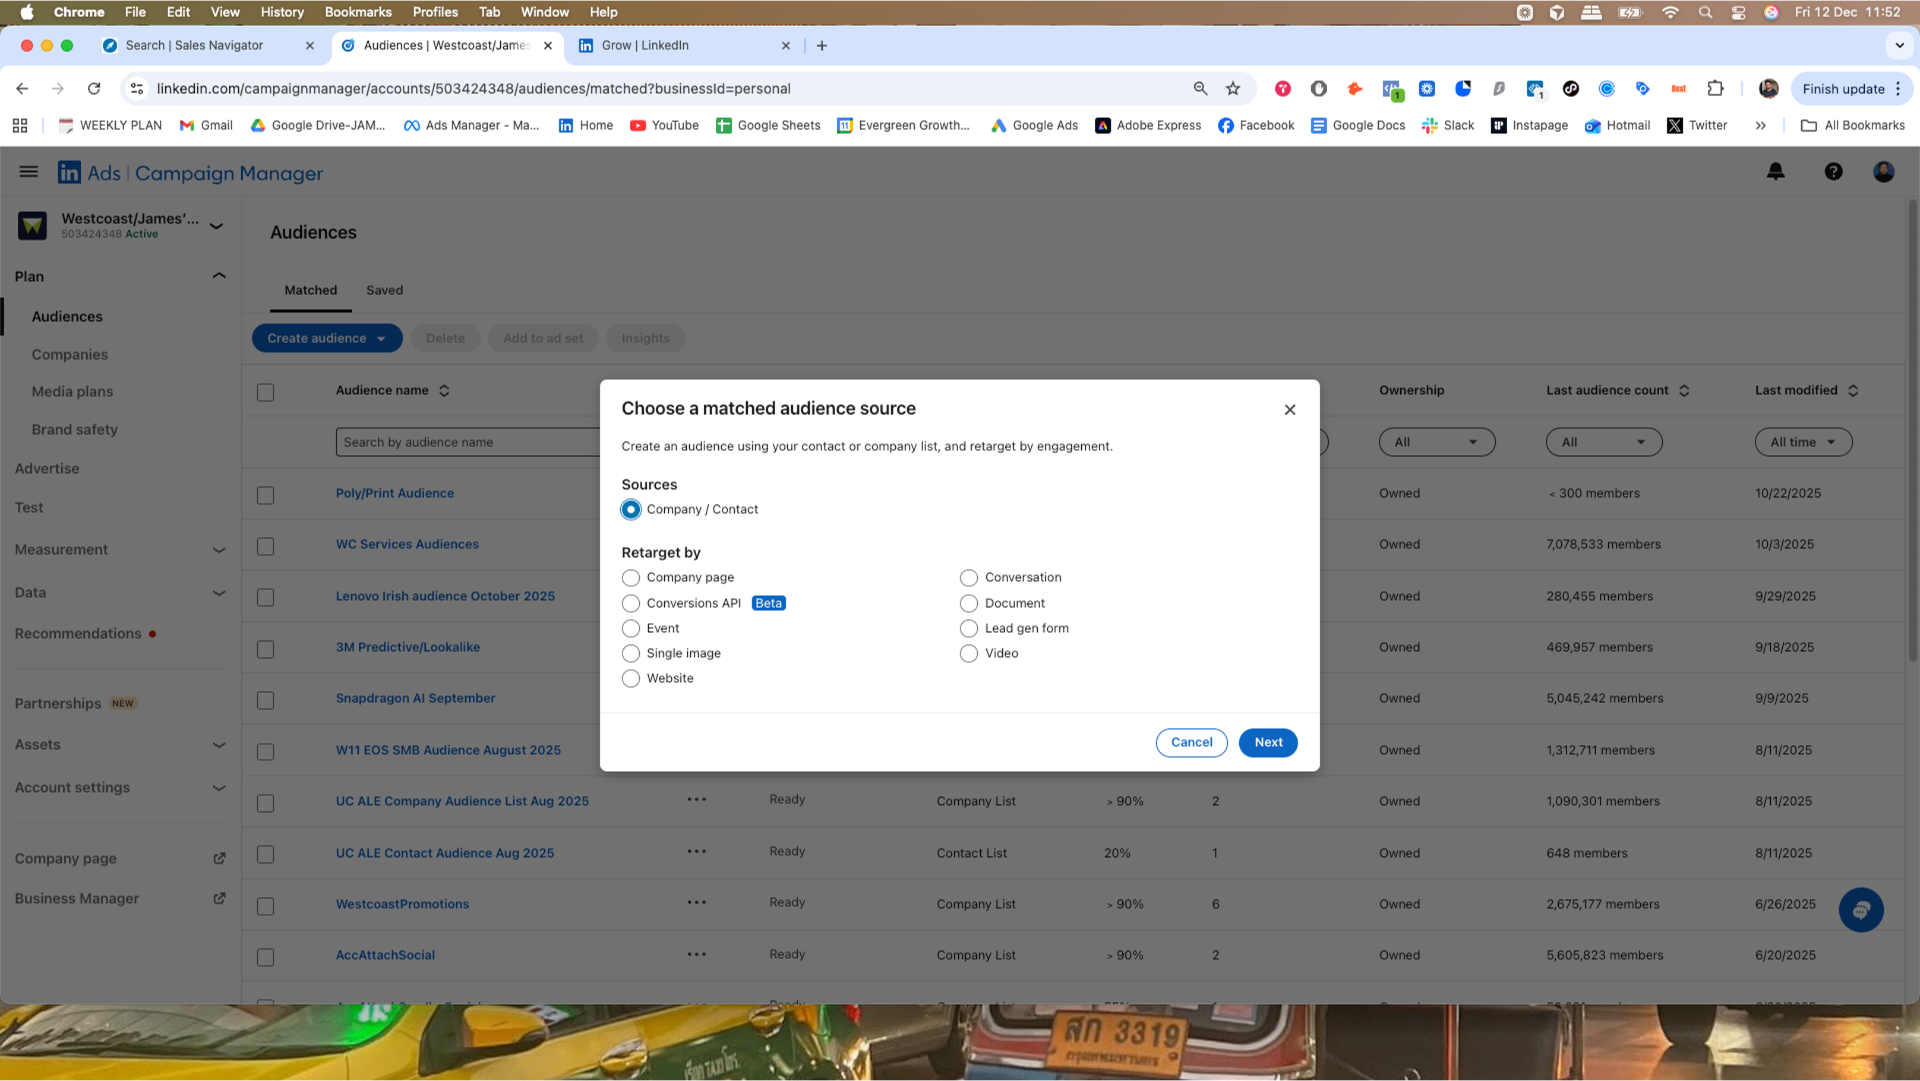Viewport: 1920px width, 1081px height.
Task: Select the Video retarget radio button
Action: (x=969, y=654)
